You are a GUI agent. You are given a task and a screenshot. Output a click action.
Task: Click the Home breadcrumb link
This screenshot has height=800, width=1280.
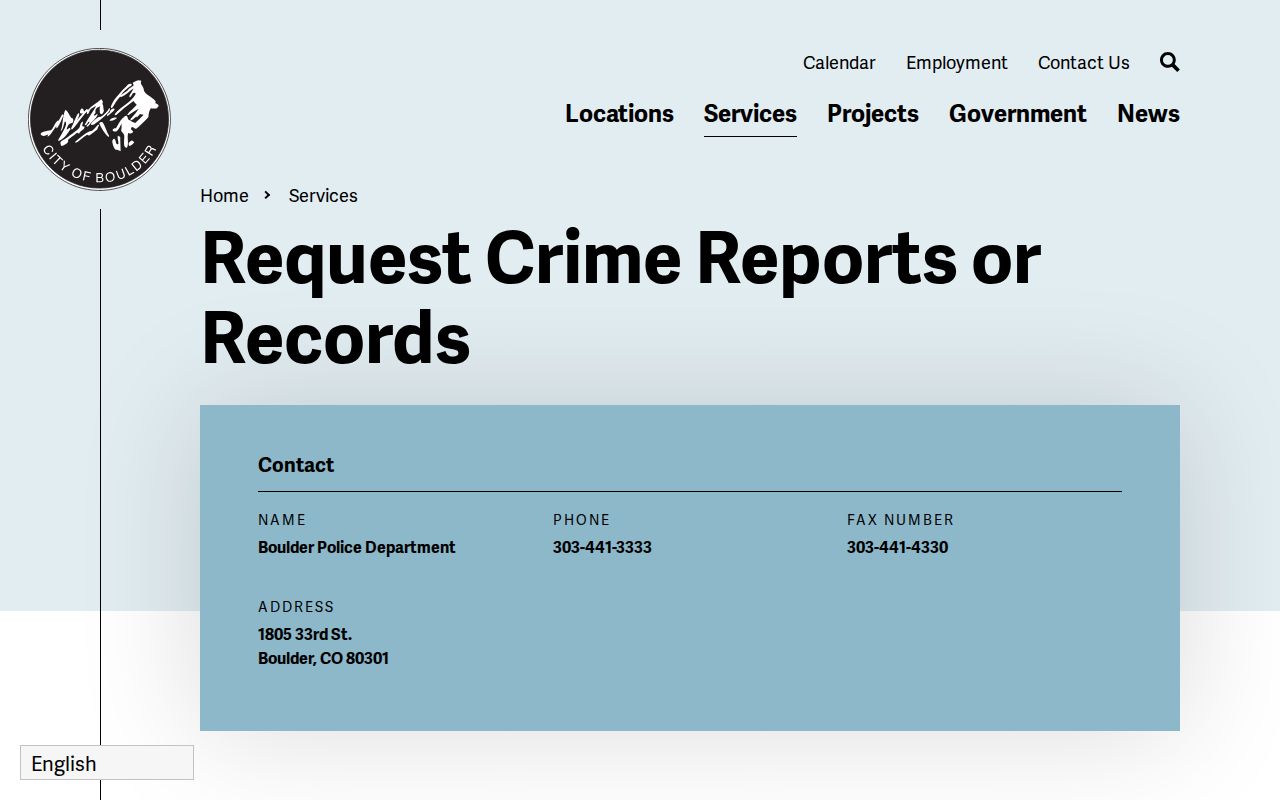pyautogui.click(x=224, y=196)
